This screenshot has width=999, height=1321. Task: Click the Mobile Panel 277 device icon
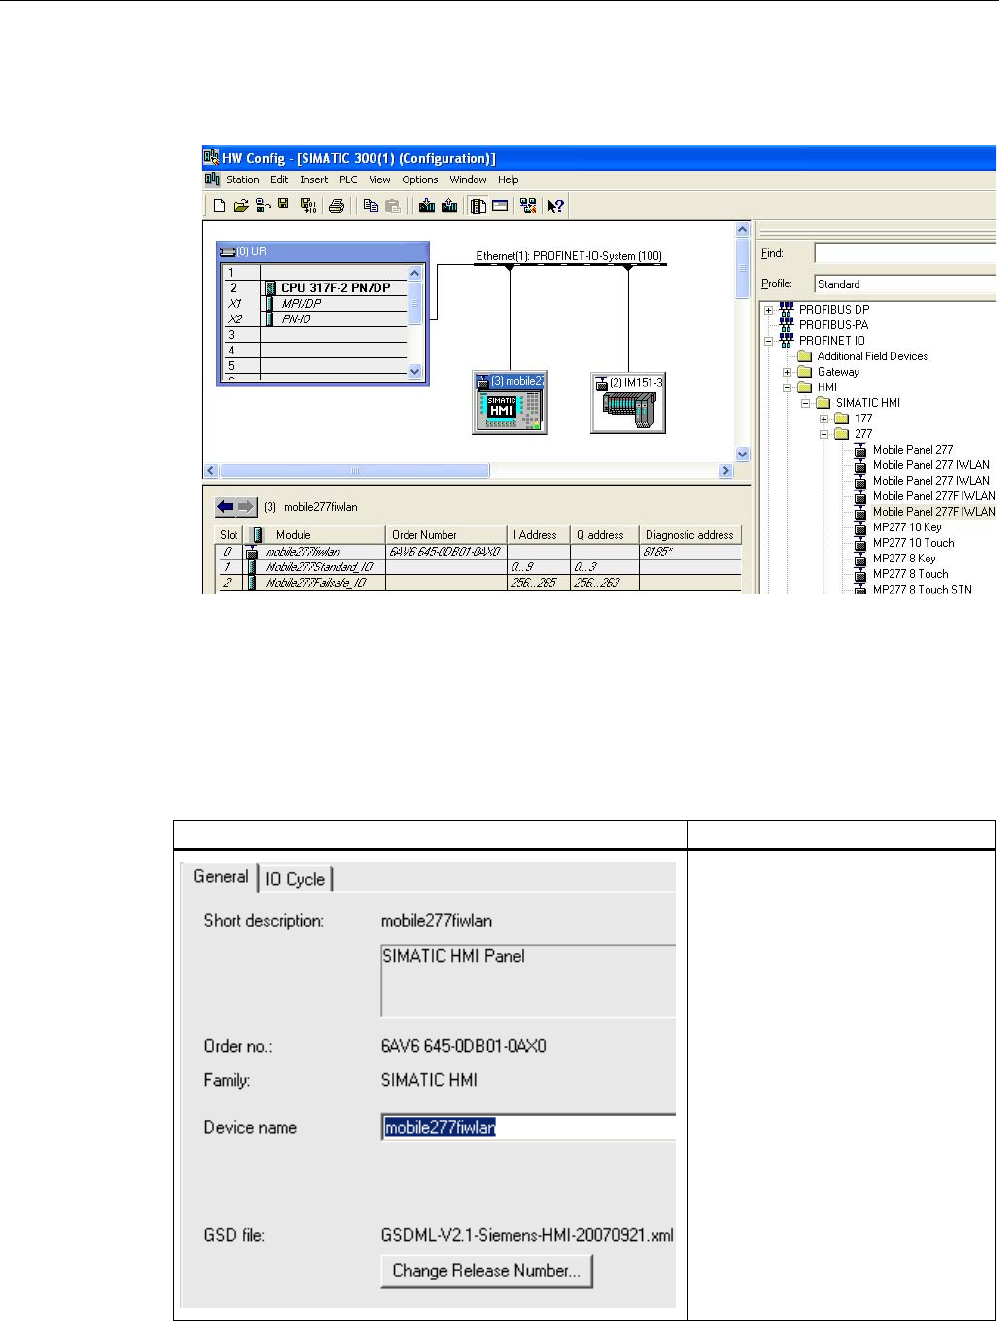861,450
